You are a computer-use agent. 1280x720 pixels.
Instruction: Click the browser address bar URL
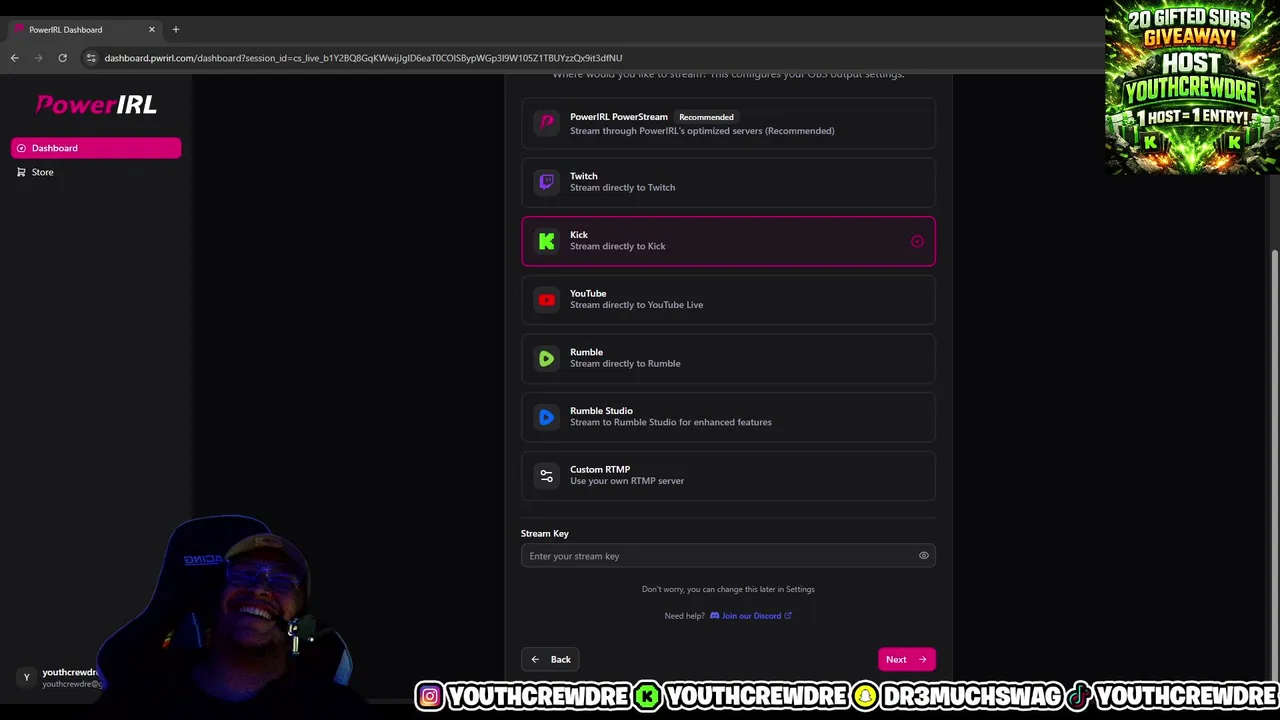coord(363,58)
